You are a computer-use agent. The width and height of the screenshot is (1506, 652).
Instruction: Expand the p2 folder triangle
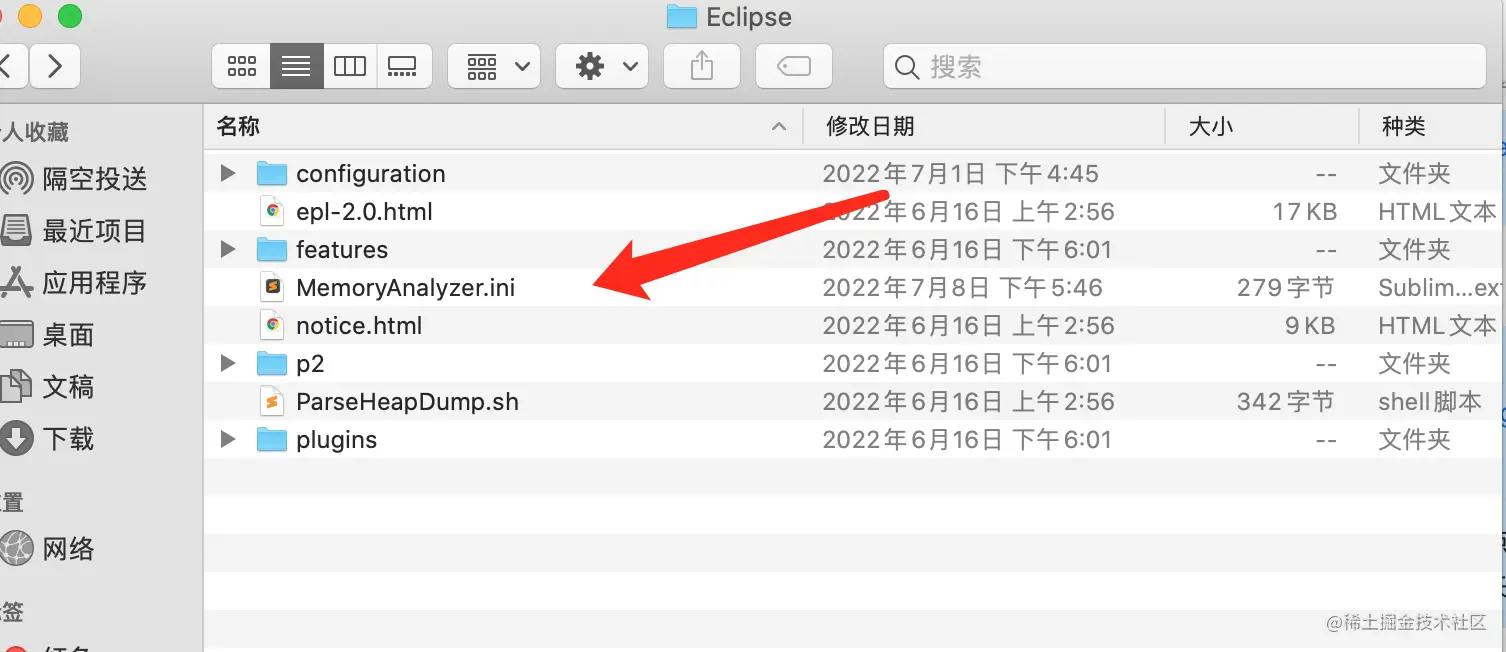(228, 363)
